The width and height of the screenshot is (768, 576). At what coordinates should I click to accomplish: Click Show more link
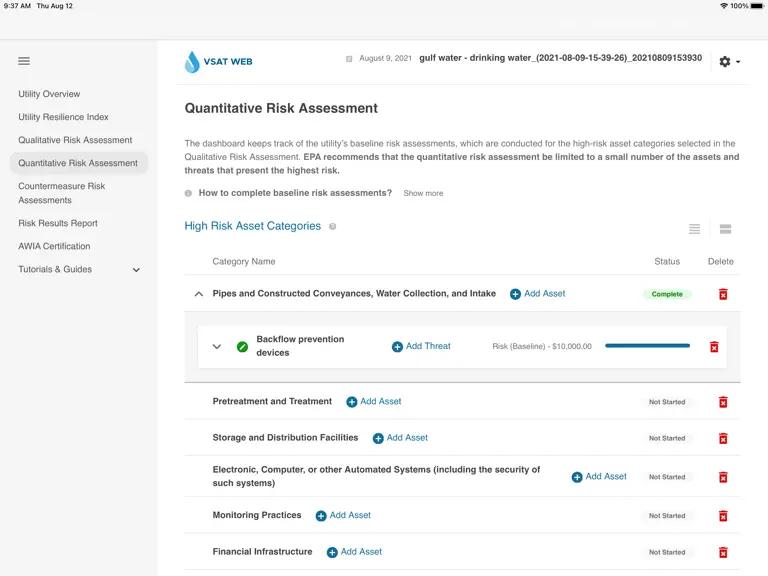click(x=423, y=193)
